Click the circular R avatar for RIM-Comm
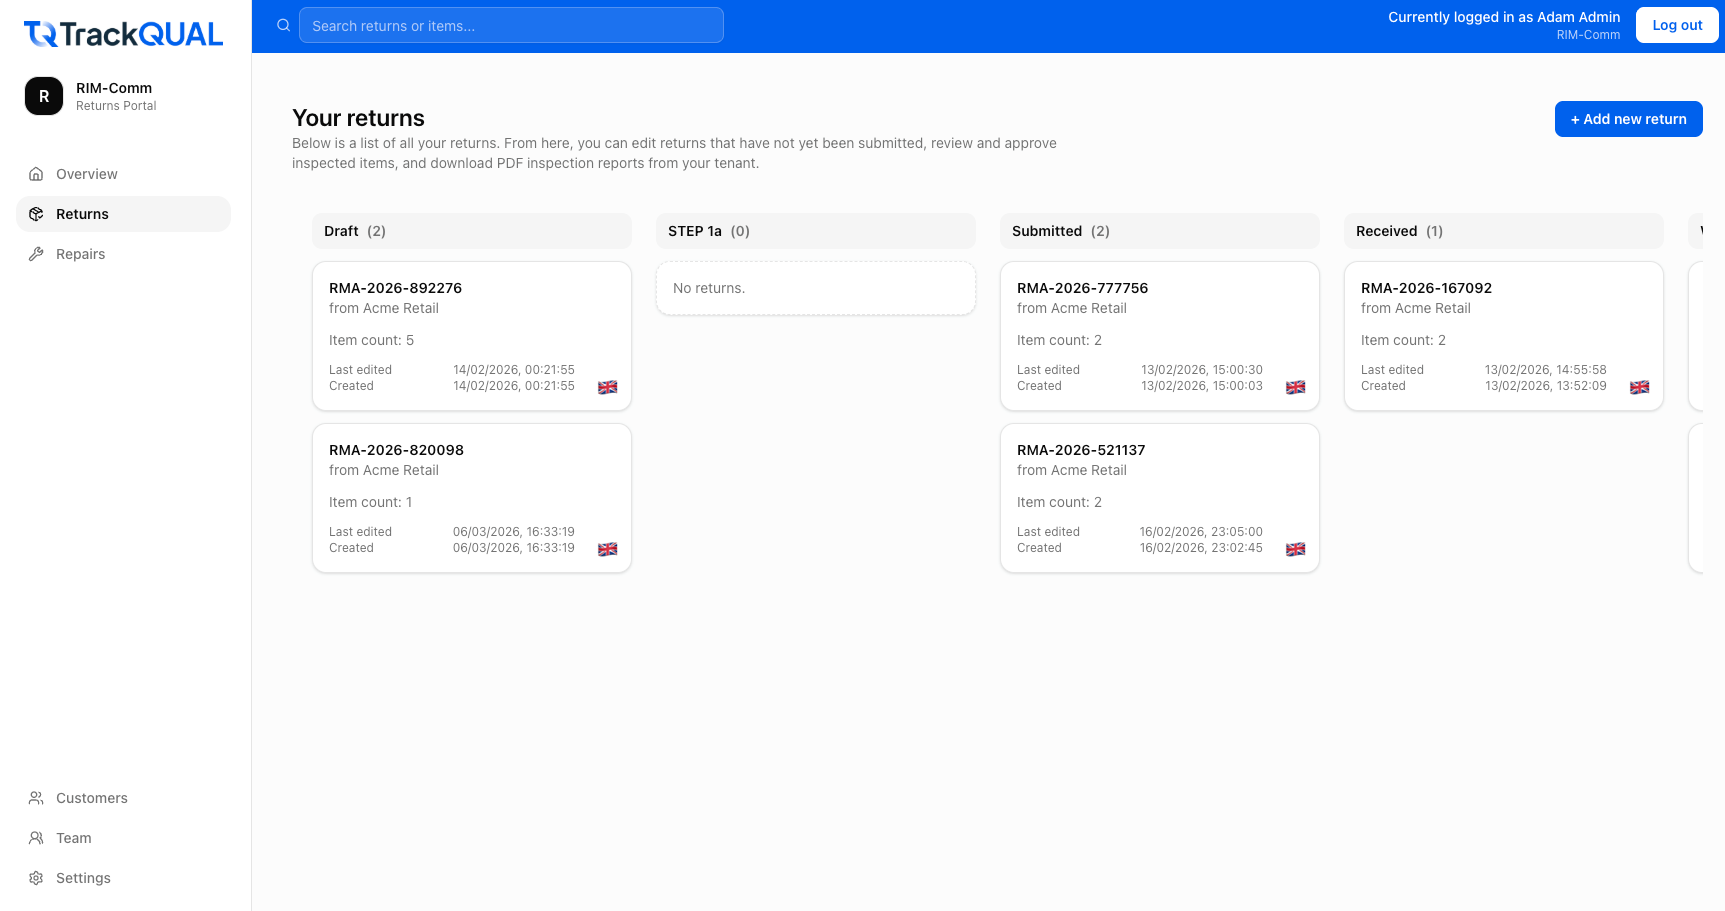This screenshot has width=1725, height=911. click(43, 96)
